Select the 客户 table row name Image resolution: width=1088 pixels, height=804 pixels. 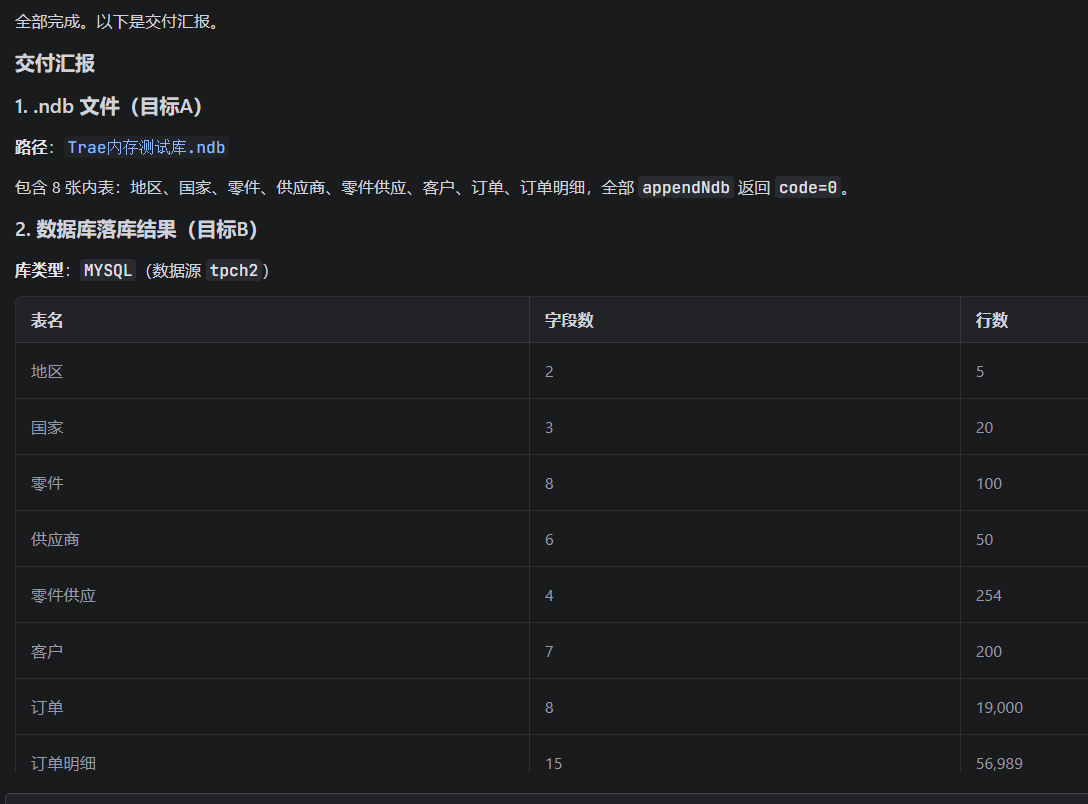click(47, 651)
